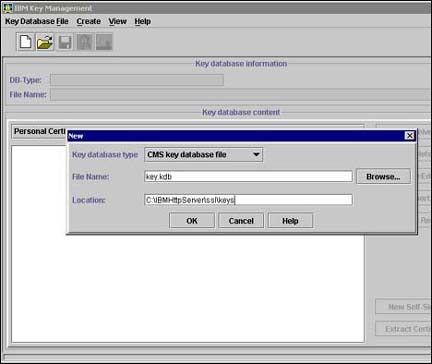The height and width of the screenshot is (364, 432).
Task: Click the last greyed toolbar icon
Action: coord(104,42)
